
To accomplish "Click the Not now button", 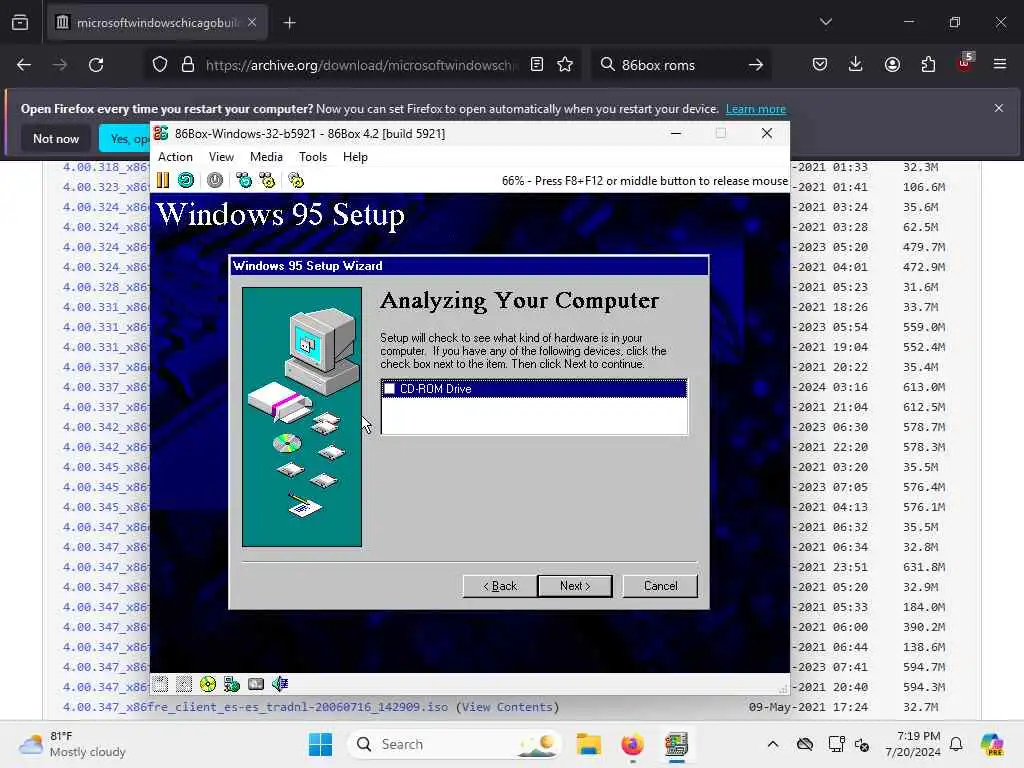I will click(x=56, y=138).
